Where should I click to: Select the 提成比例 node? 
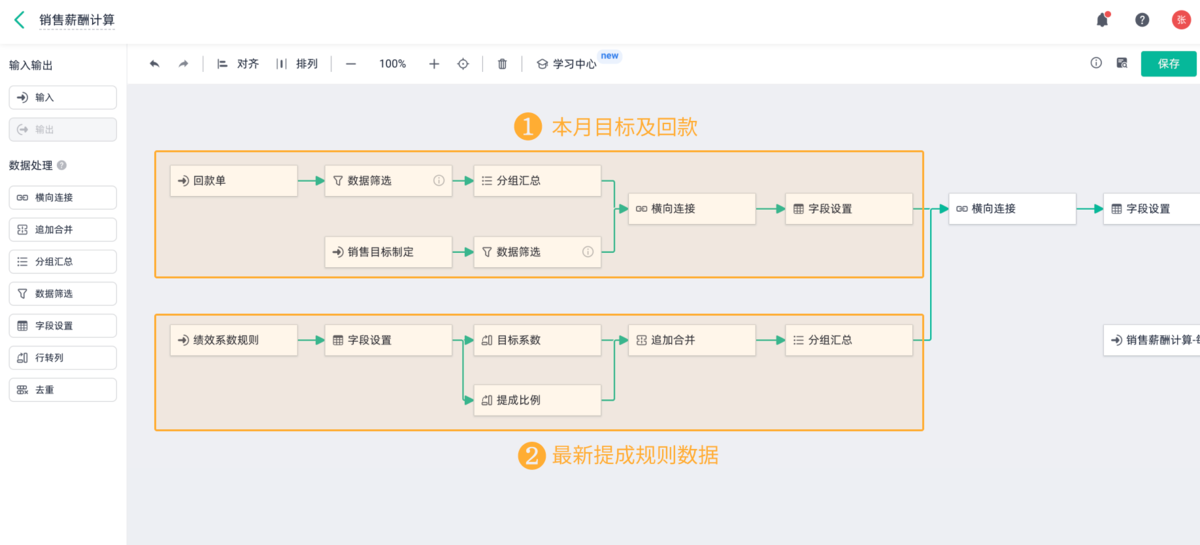click(x=537, y=400)
